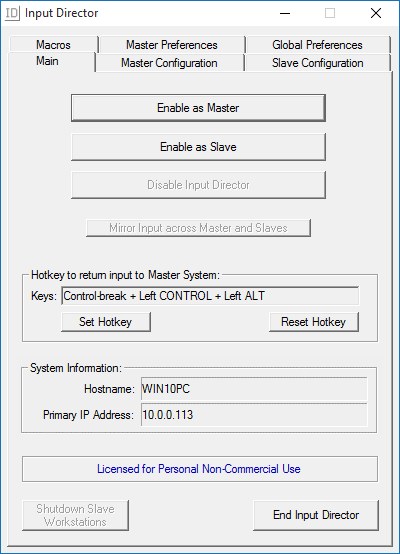Screen dimensions: 400x554
Task: Click the Hostname field showing WIN10PC
Action: coord(254,389)
